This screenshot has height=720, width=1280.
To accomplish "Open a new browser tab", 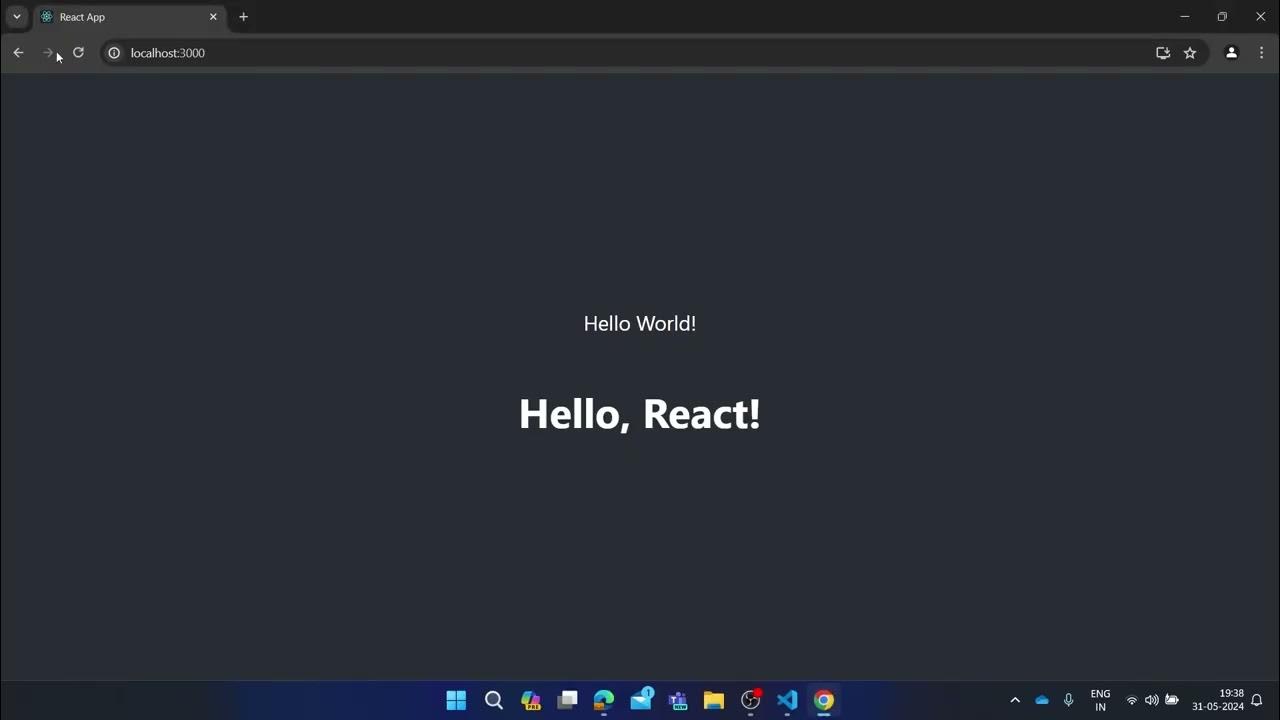I will pyautogui.click(x=243, y=17).
